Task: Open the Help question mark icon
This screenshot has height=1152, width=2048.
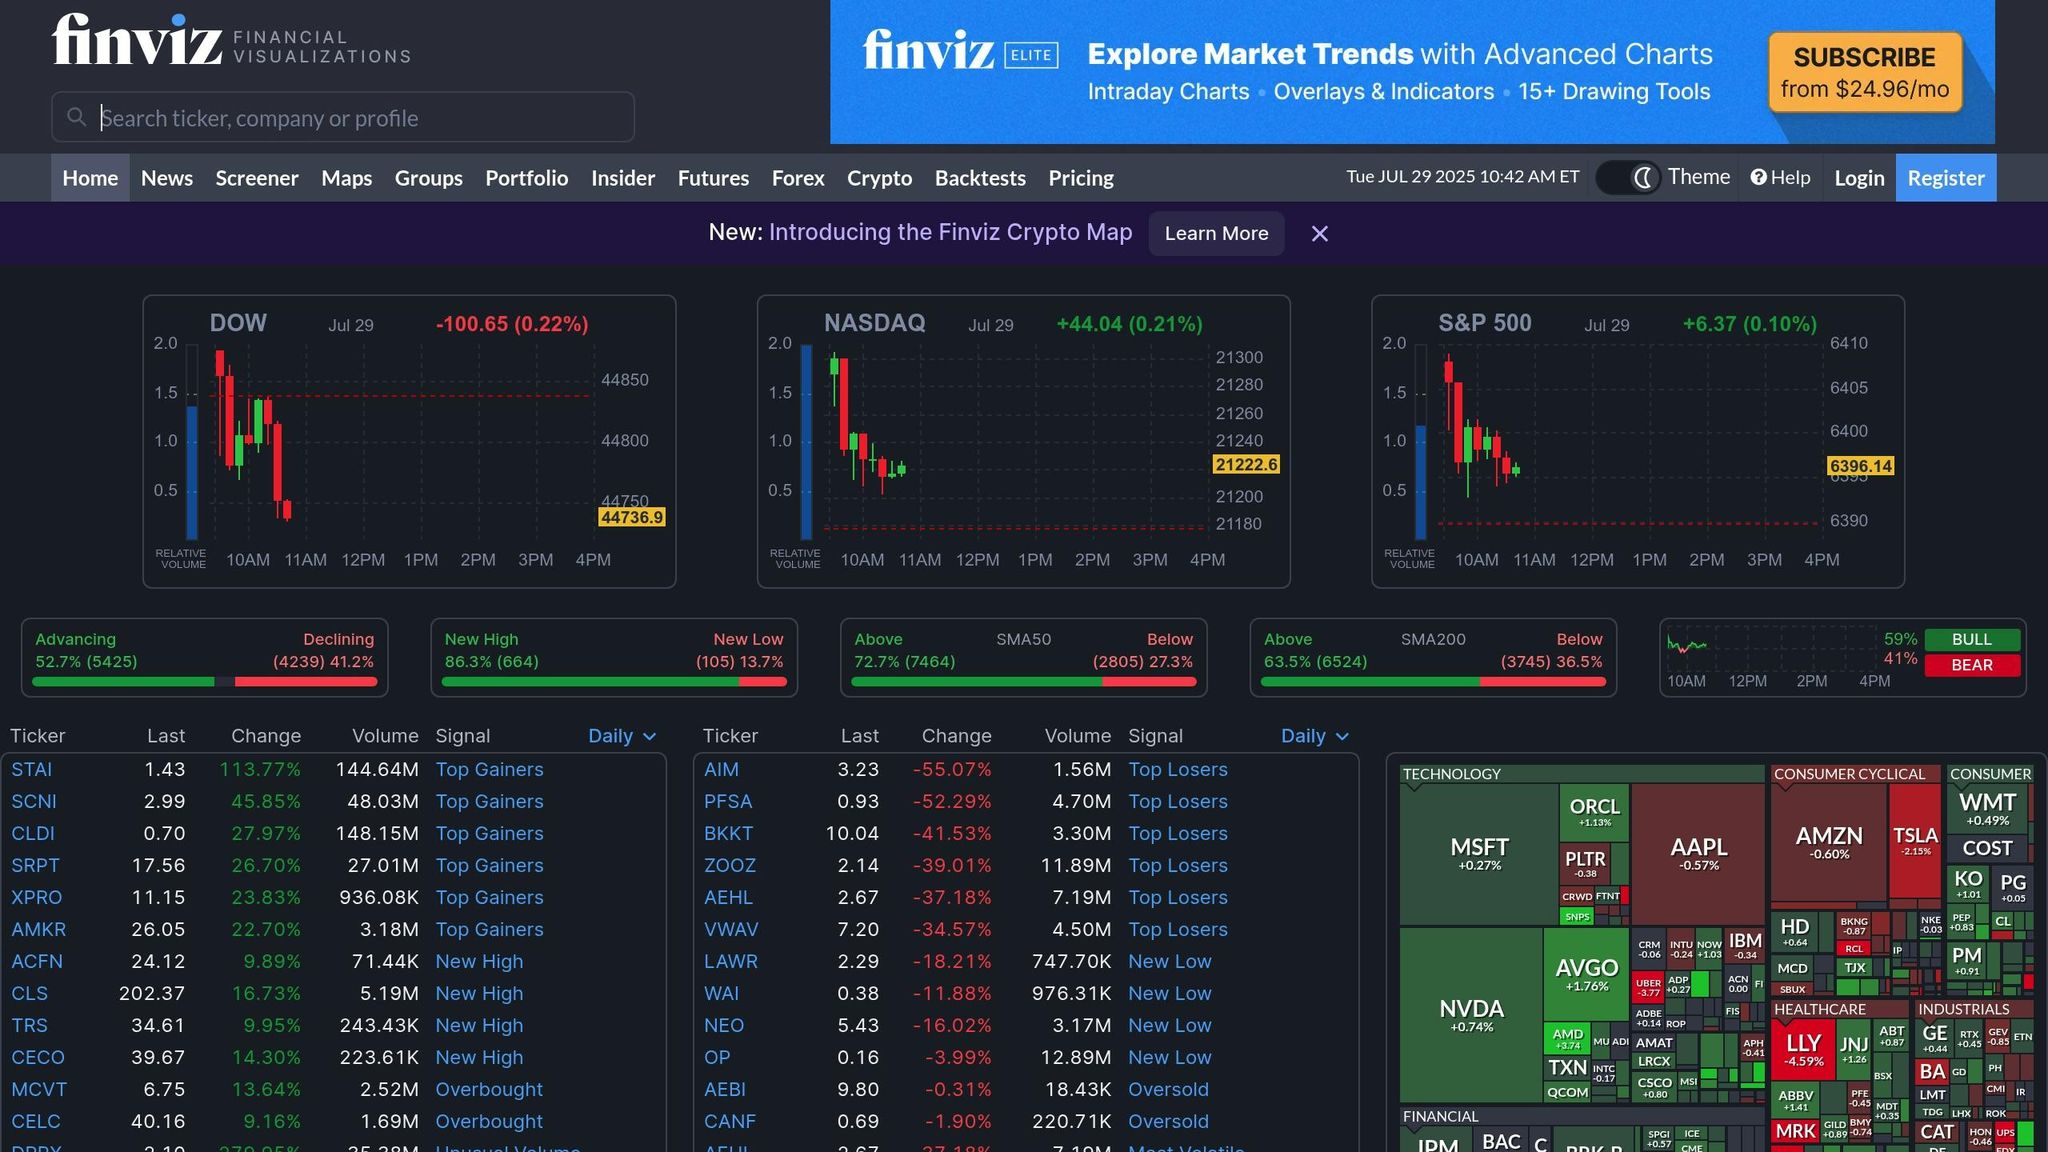Action: point(1759,177)
